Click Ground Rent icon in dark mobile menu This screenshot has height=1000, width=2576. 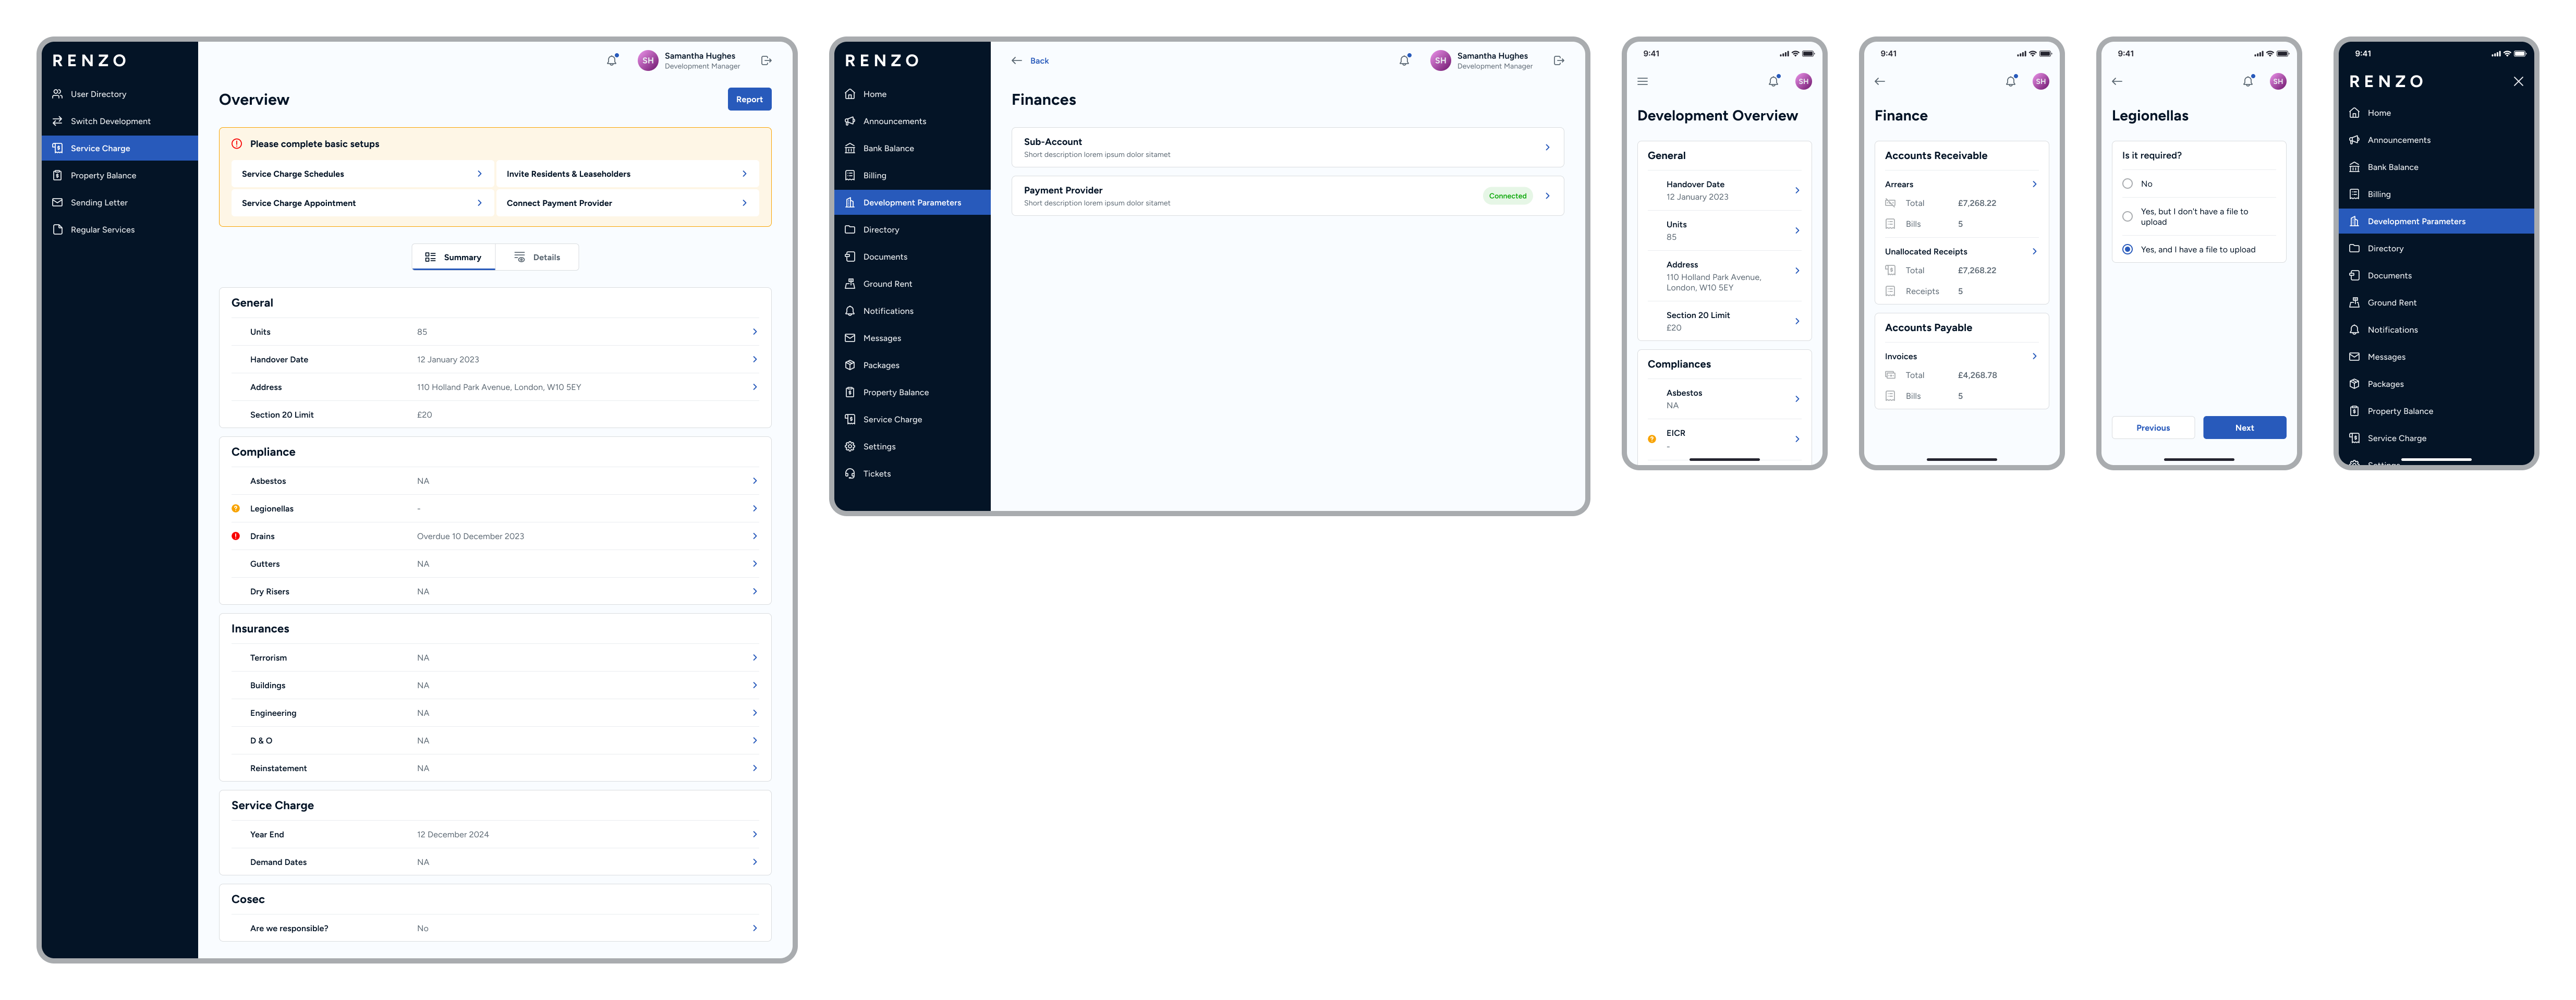[2354, 303]
